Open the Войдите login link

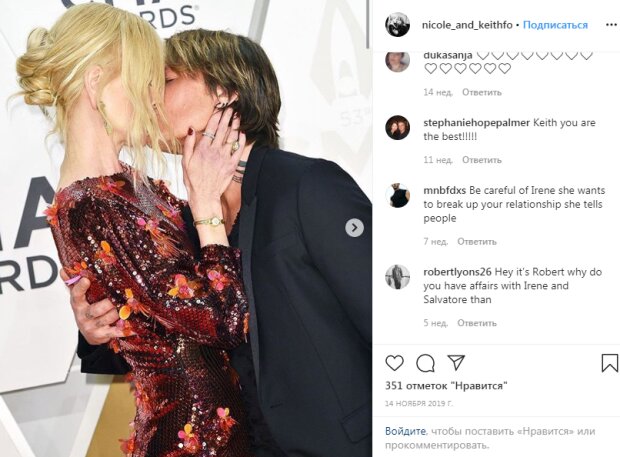[405, 431]
